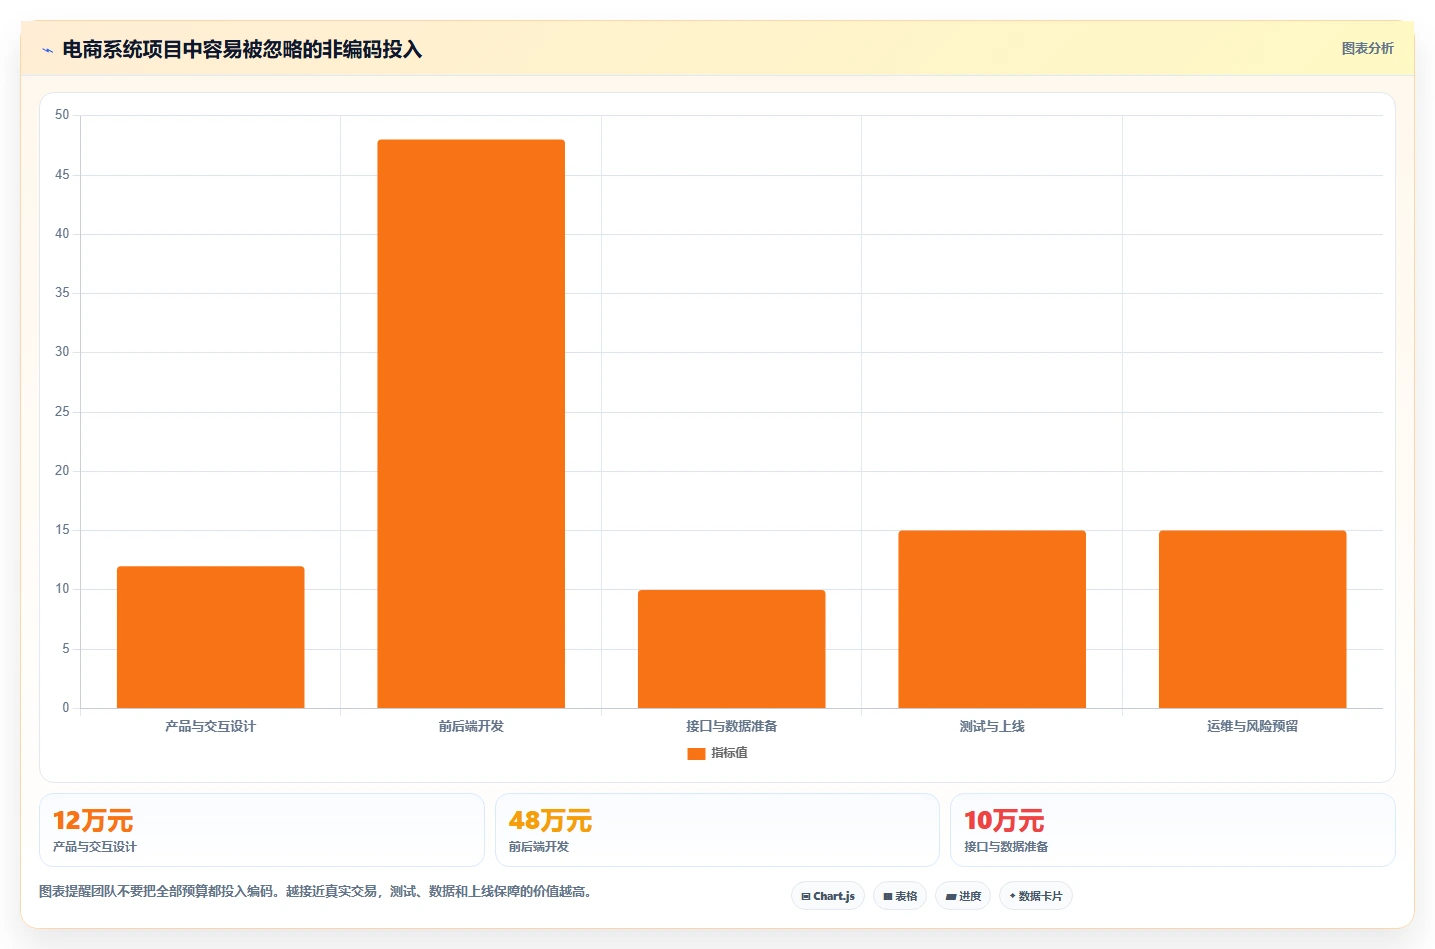Click the 进度 tag chip
This screenshot has height=949, width=1435.
pos(963,896)
